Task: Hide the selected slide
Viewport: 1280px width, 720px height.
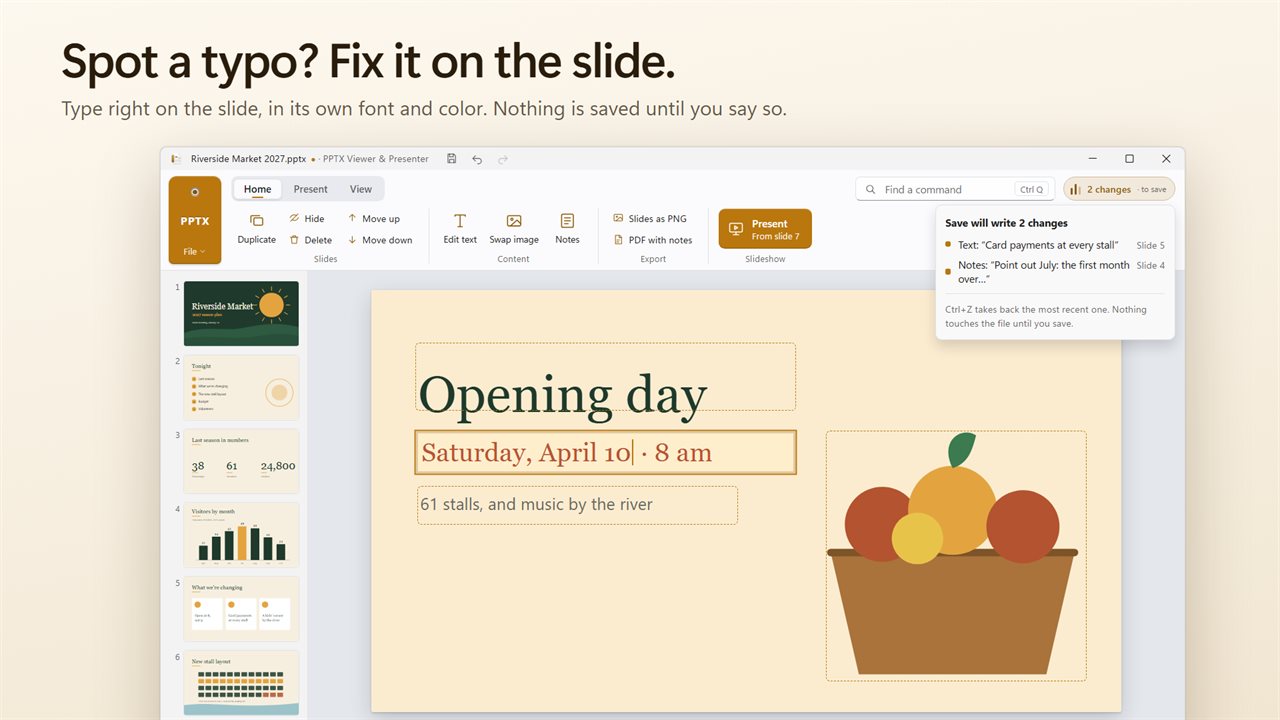Action: [x=307, y=218]
